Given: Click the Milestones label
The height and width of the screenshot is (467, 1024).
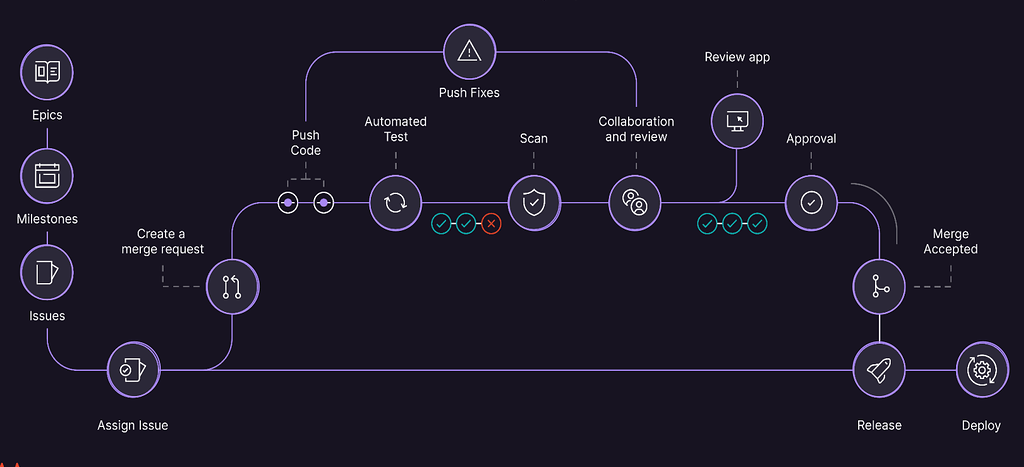Looking at the screenshot, I should [47, 219].
